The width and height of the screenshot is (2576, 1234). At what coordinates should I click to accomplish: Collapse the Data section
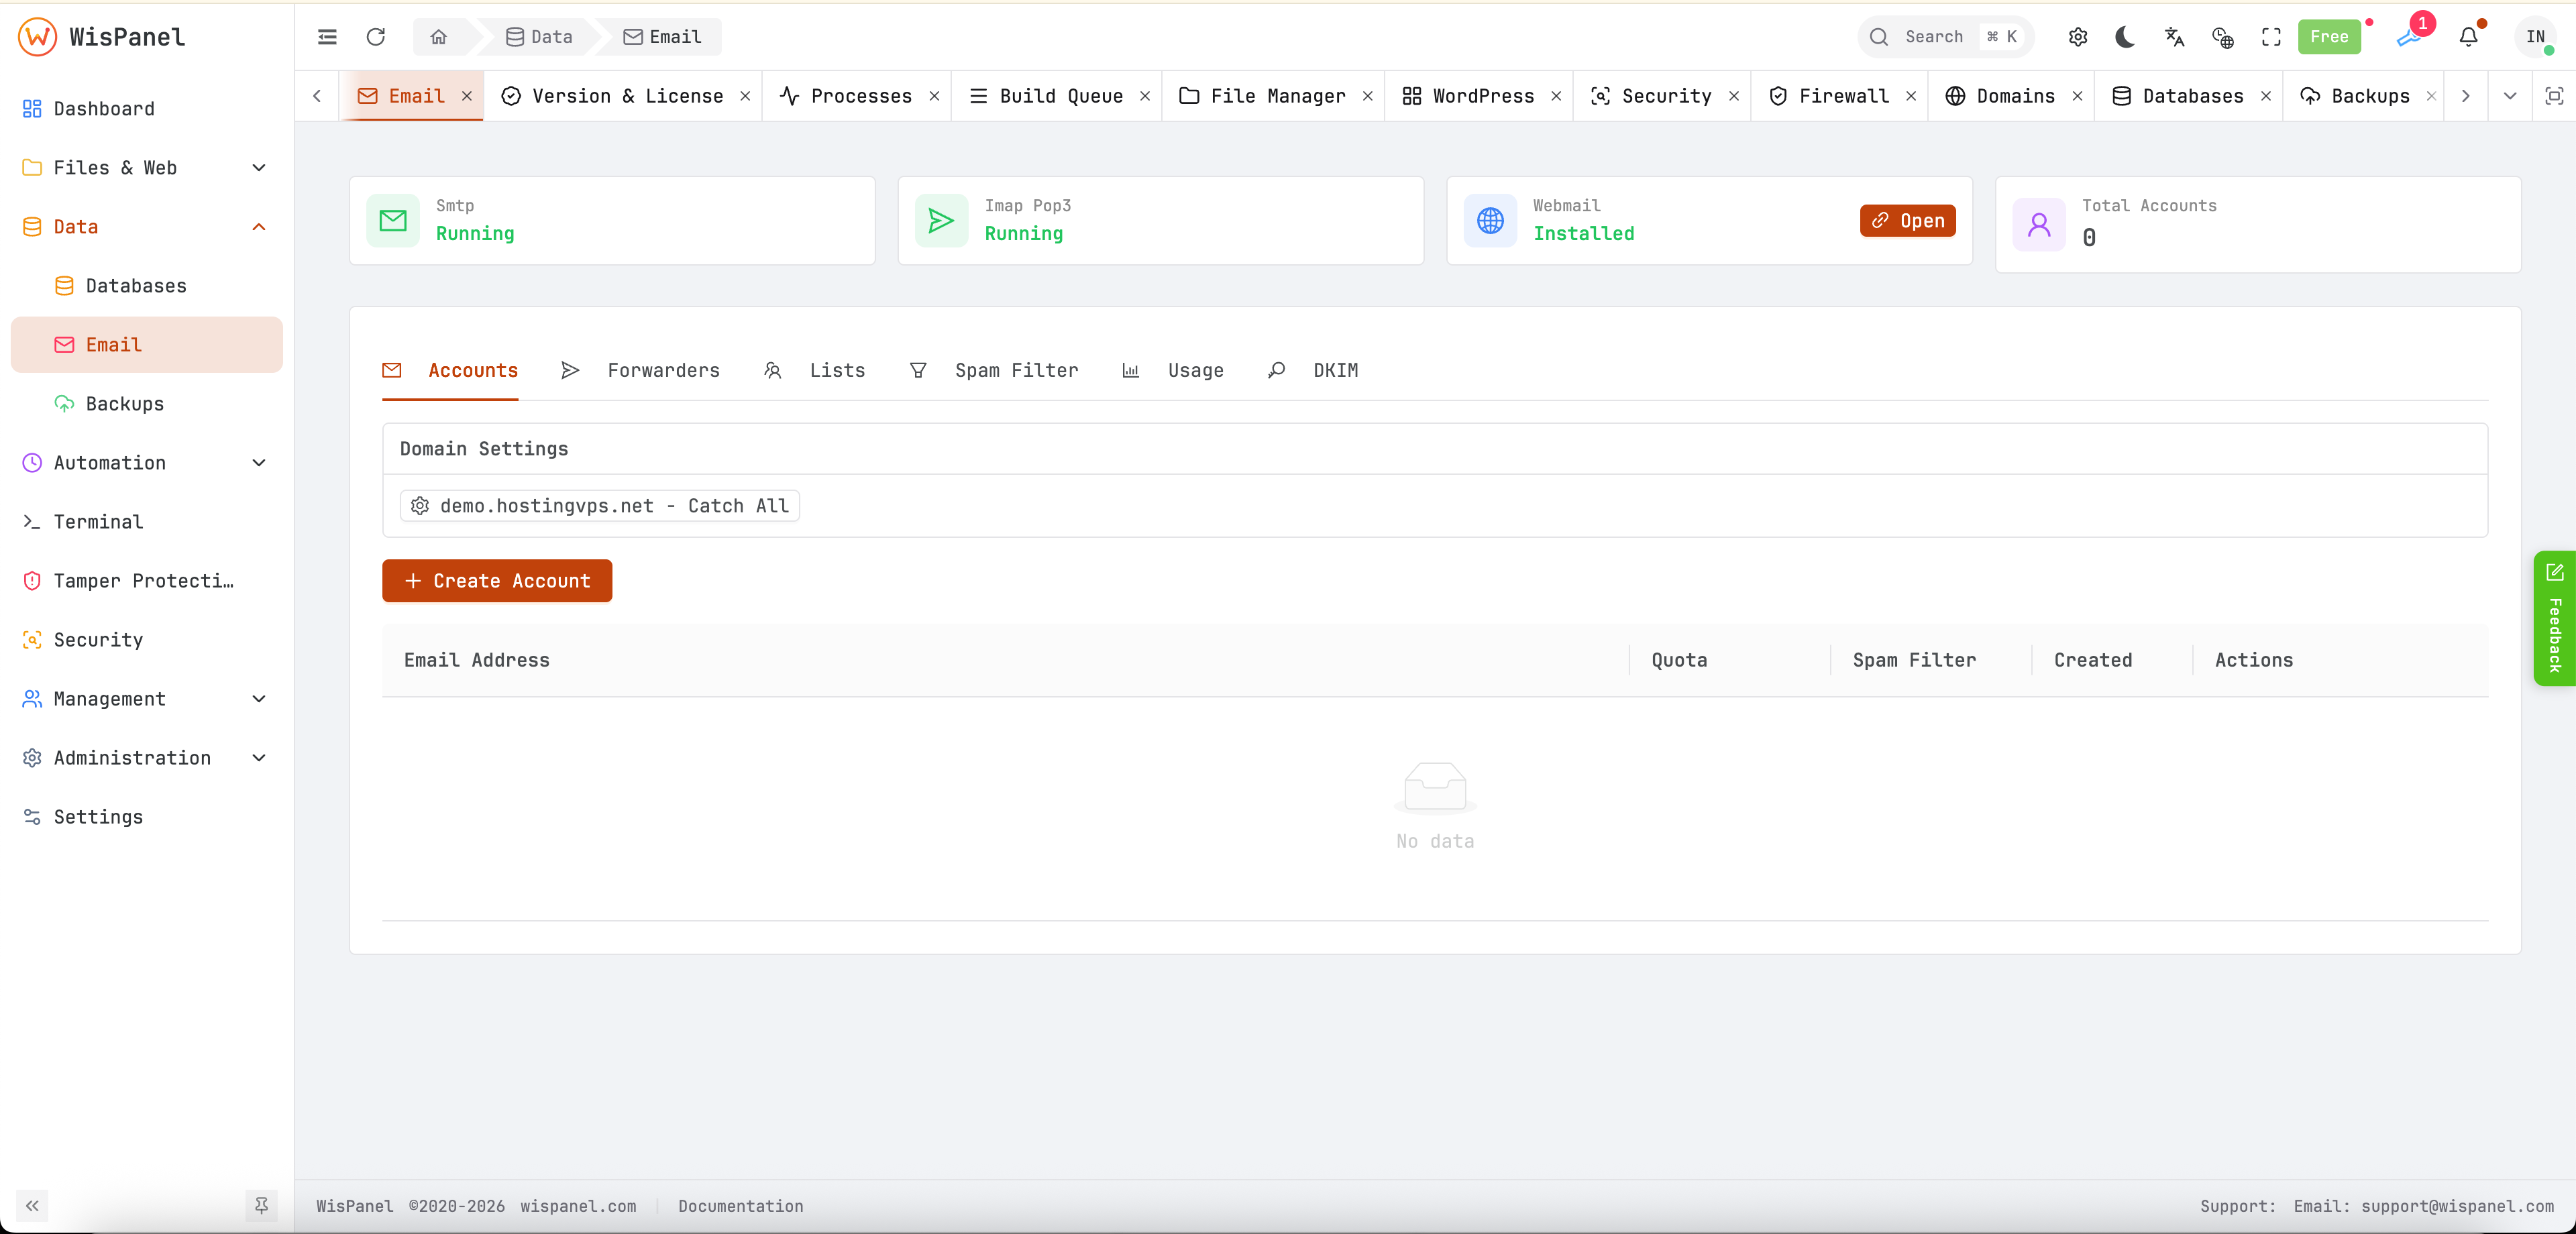click(x=147, y=226)
